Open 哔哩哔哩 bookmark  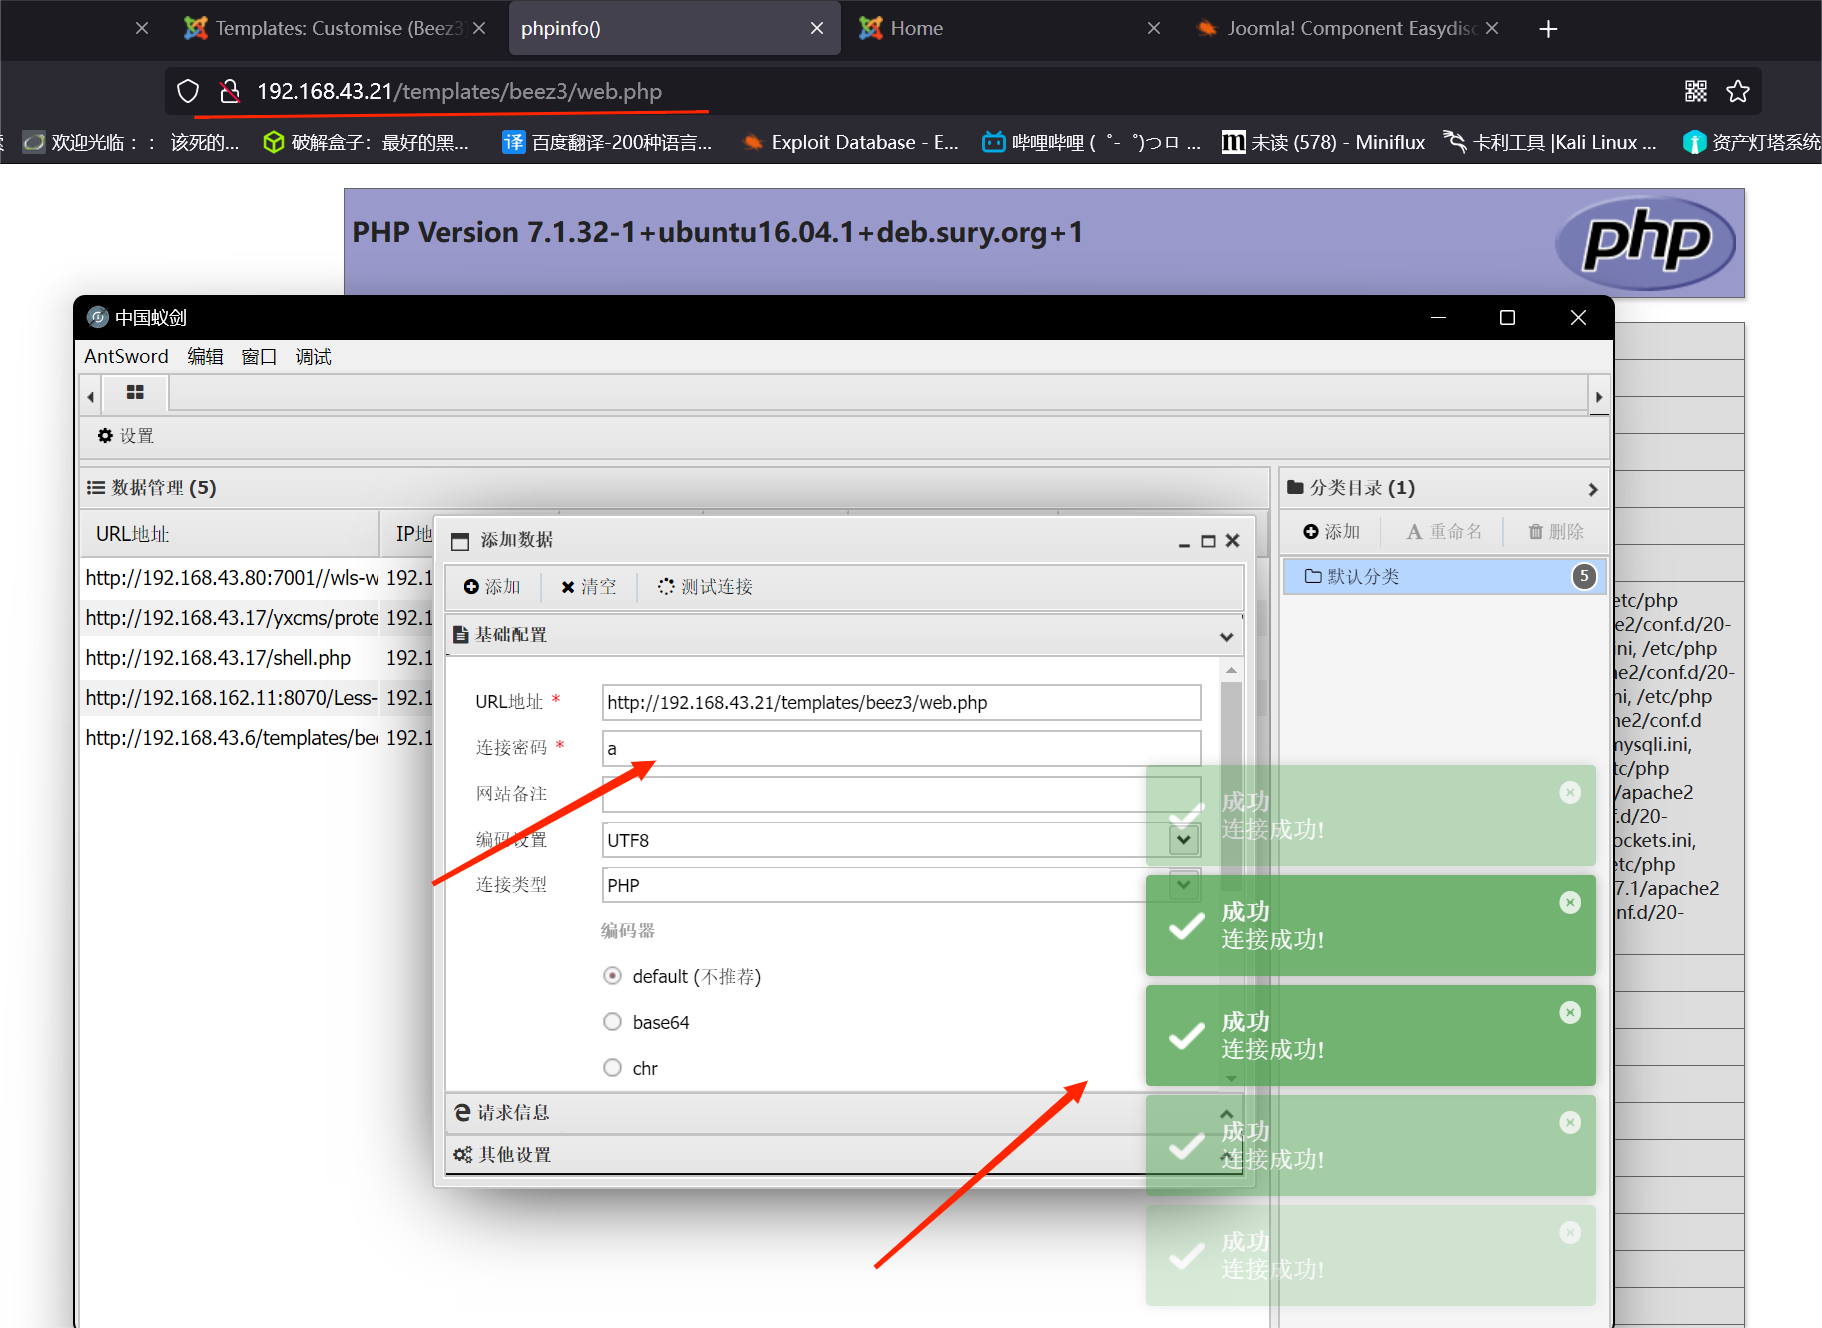click(x=1091, y=143)
